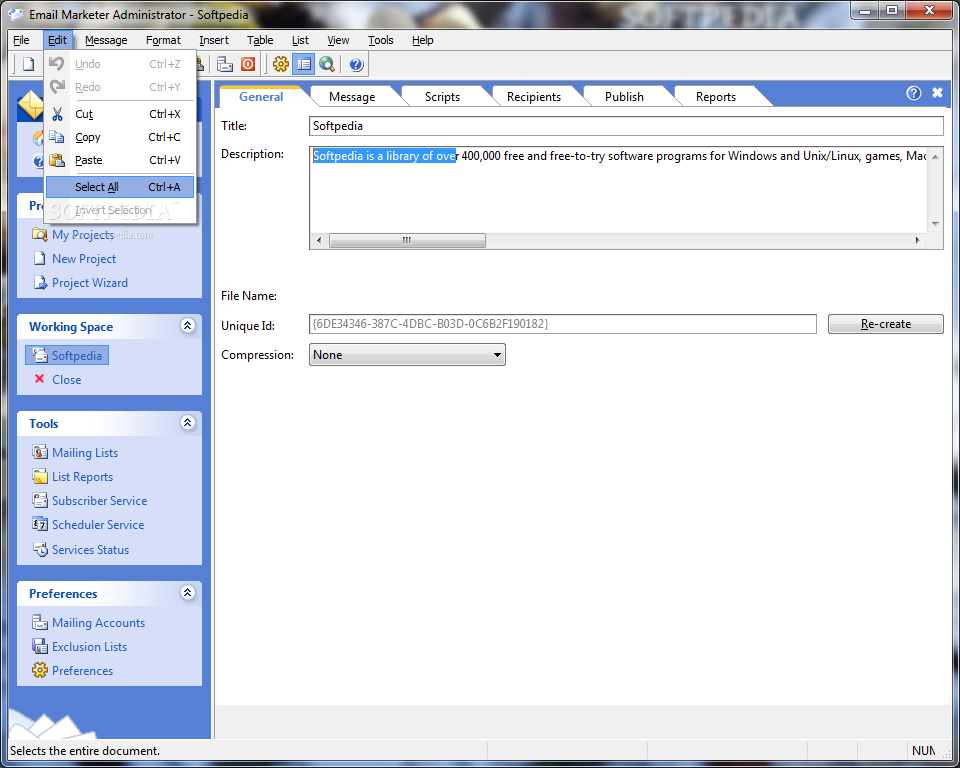Switch to the Recipients tab

[534, 97]
